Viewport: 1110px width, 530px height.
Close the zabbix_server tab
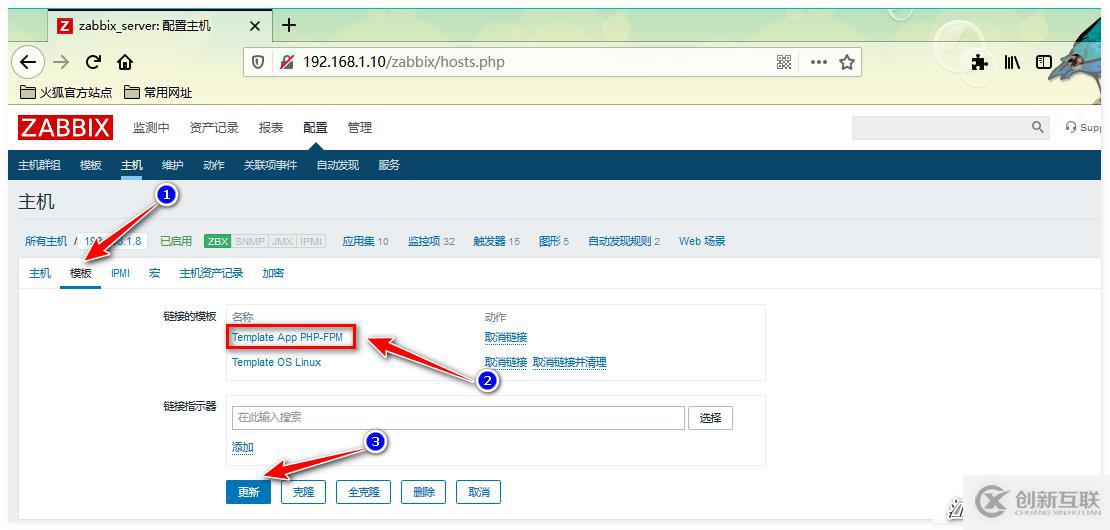coord(256,26)
